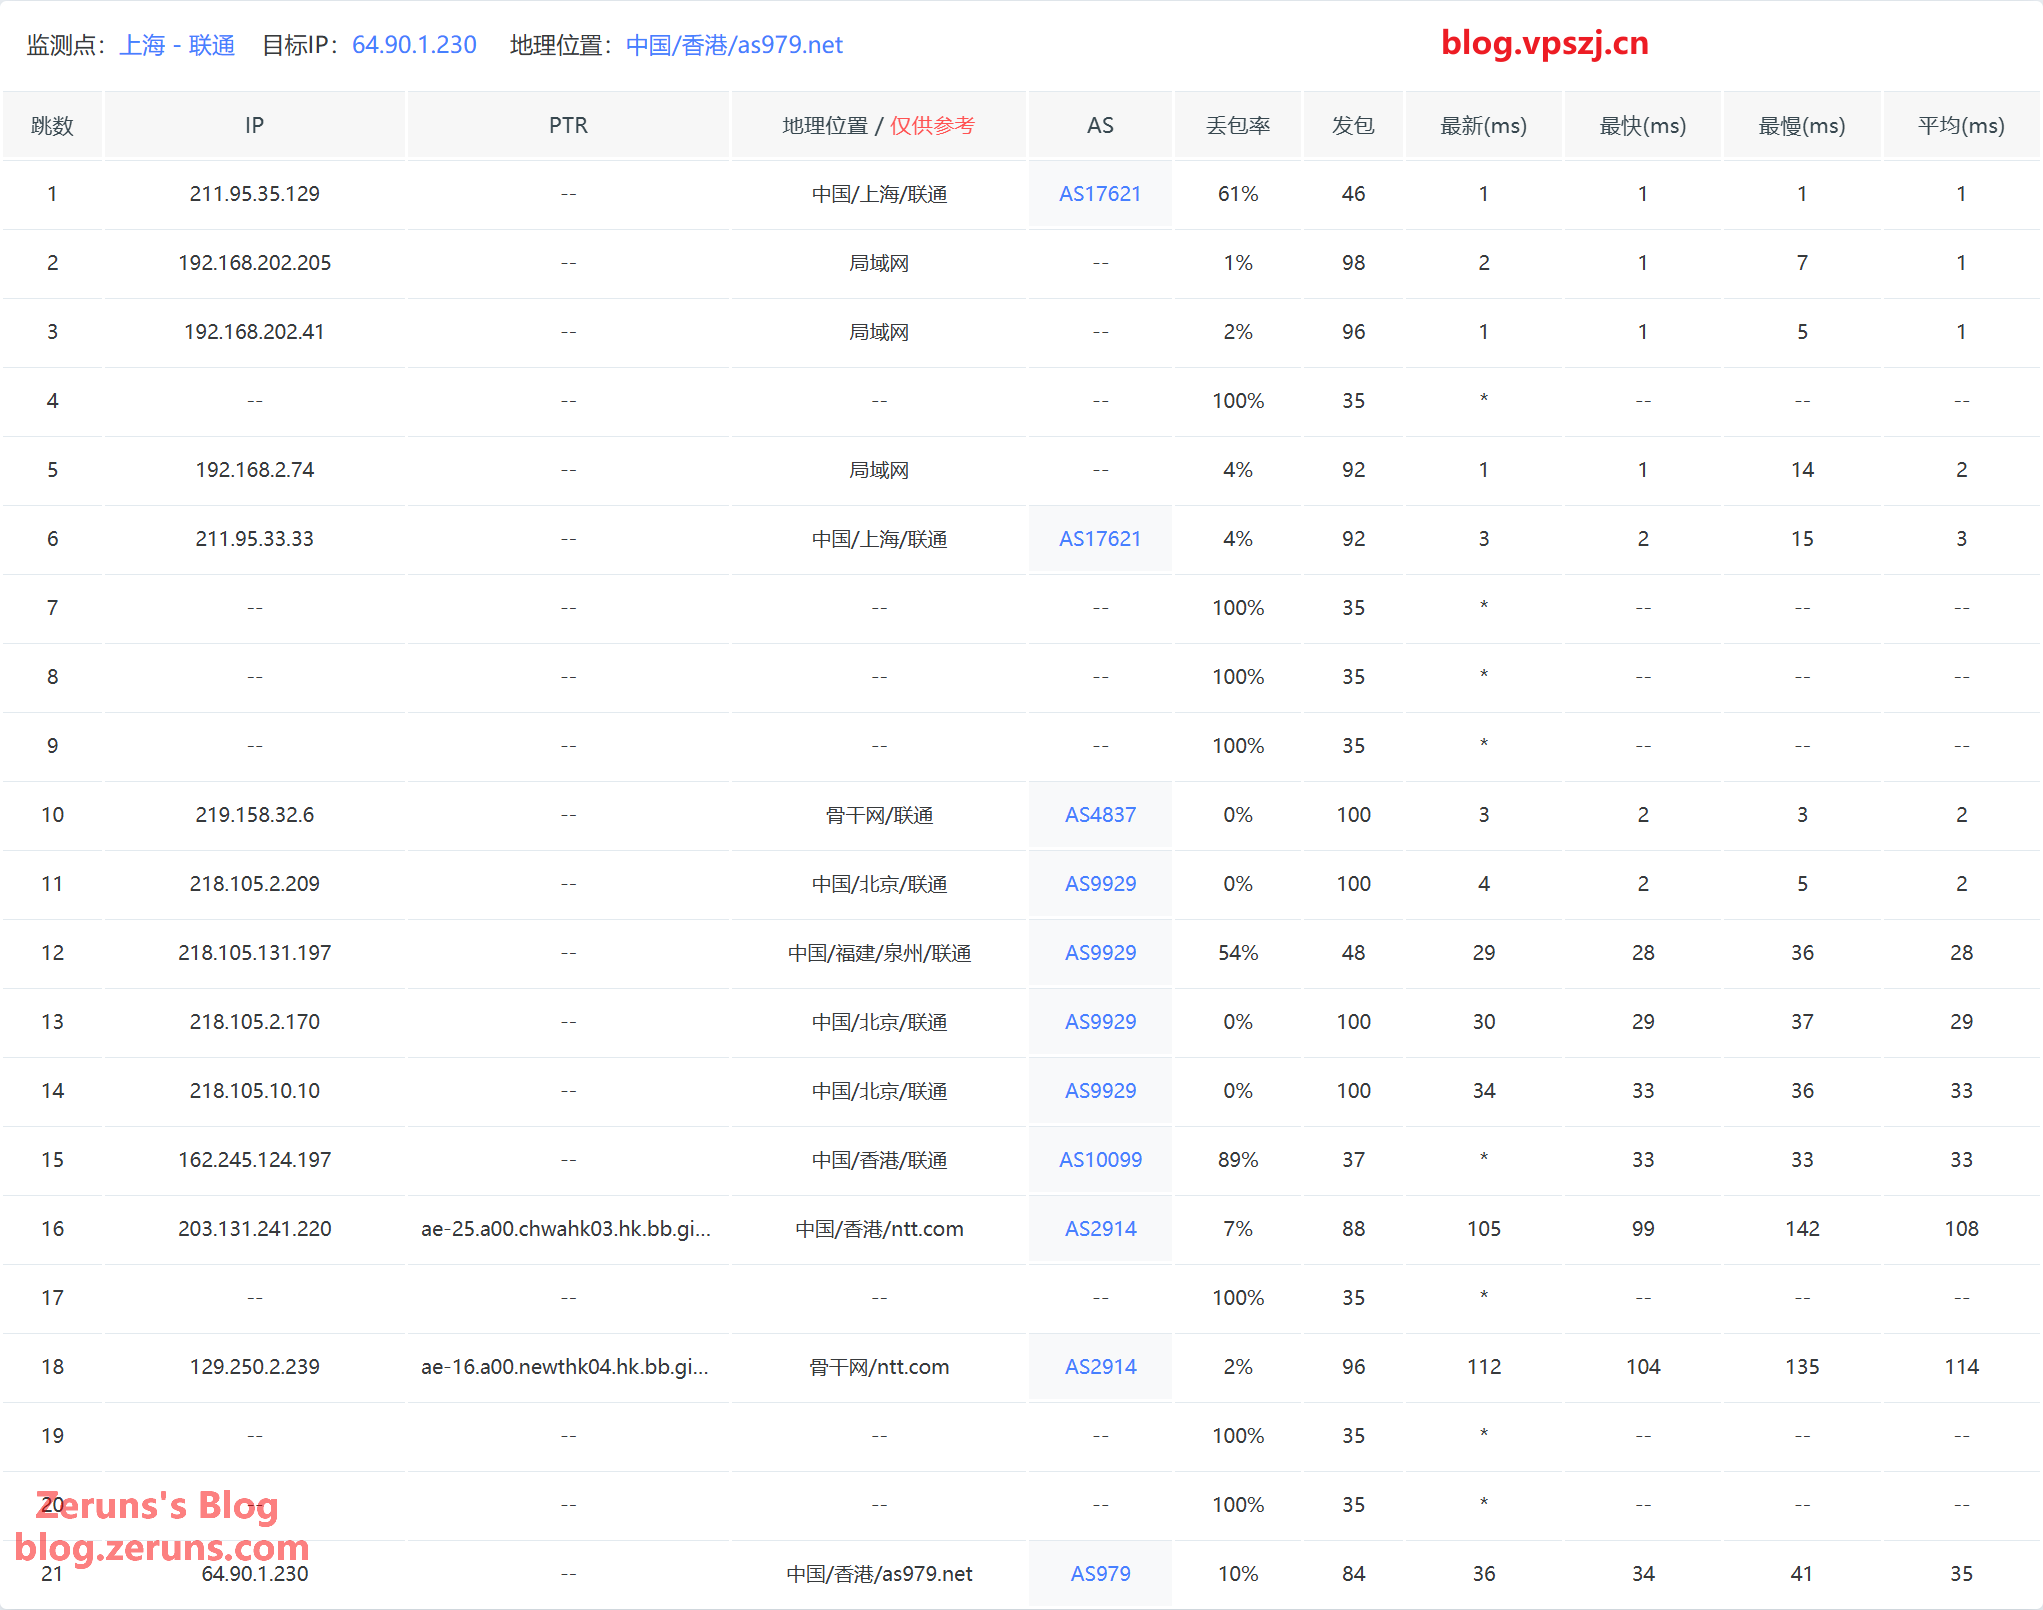Click the AS10099 link for hop 15
Image resolution: width=2043 pixels, height=1610 pixels.
(1099, 1160)
